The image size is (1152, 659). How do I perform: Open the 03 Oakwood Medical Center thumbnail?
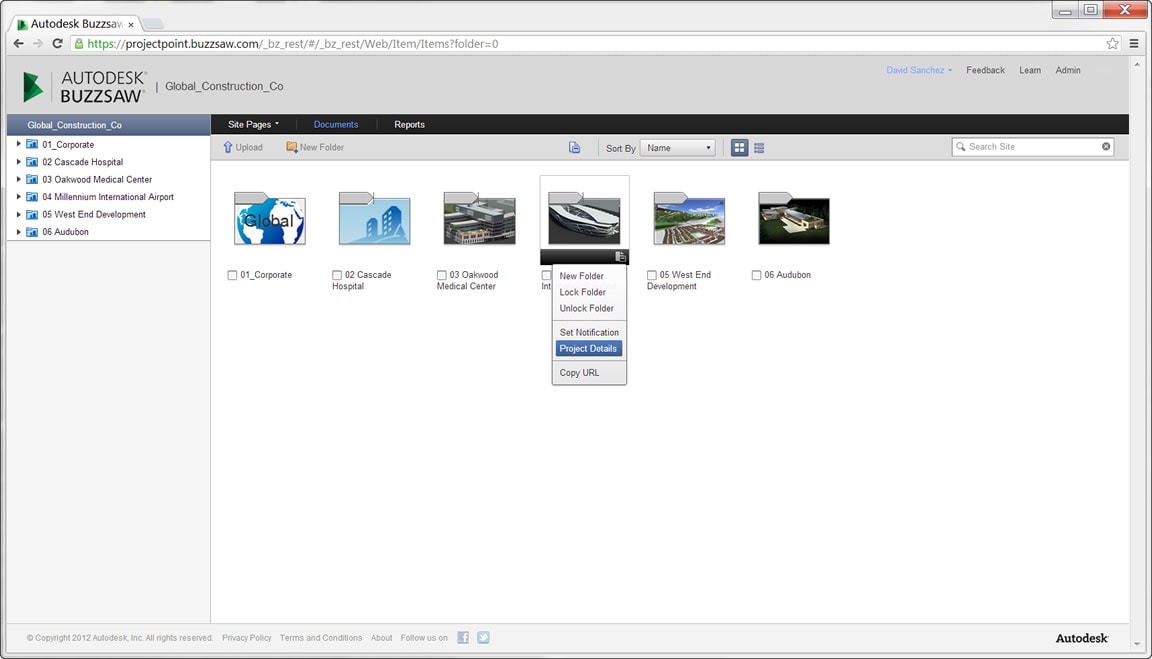480,219
